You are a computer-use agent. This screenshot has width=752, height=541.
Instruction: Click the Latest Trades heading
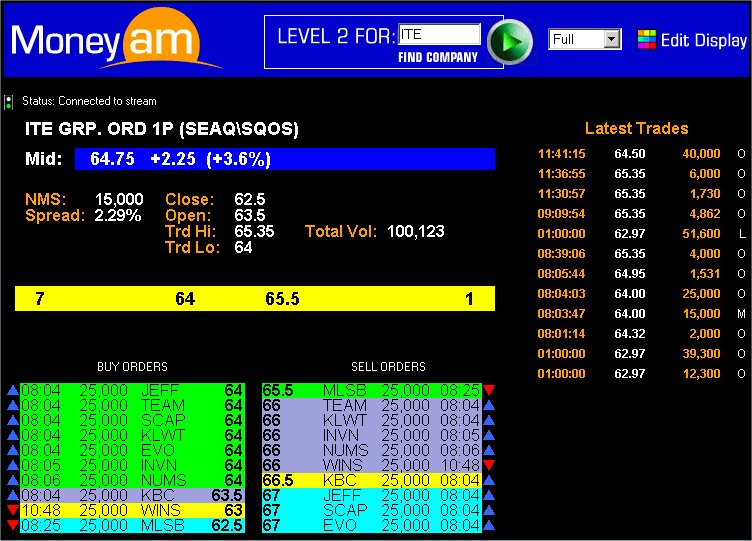coord(636,128)
